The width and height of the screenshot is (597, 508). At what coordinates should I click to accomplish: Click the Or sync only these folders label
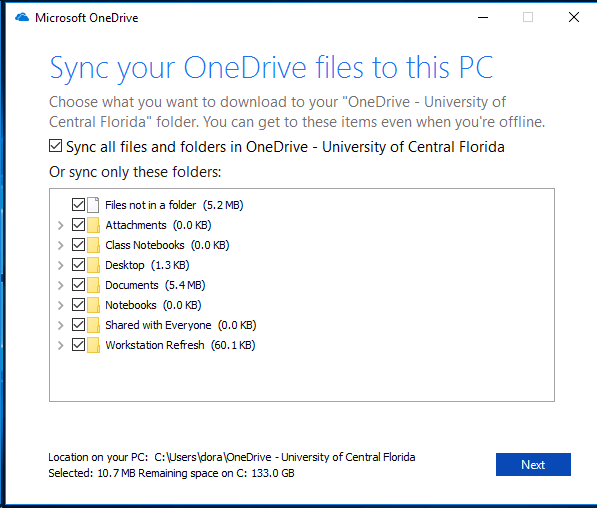coord(135,172)
